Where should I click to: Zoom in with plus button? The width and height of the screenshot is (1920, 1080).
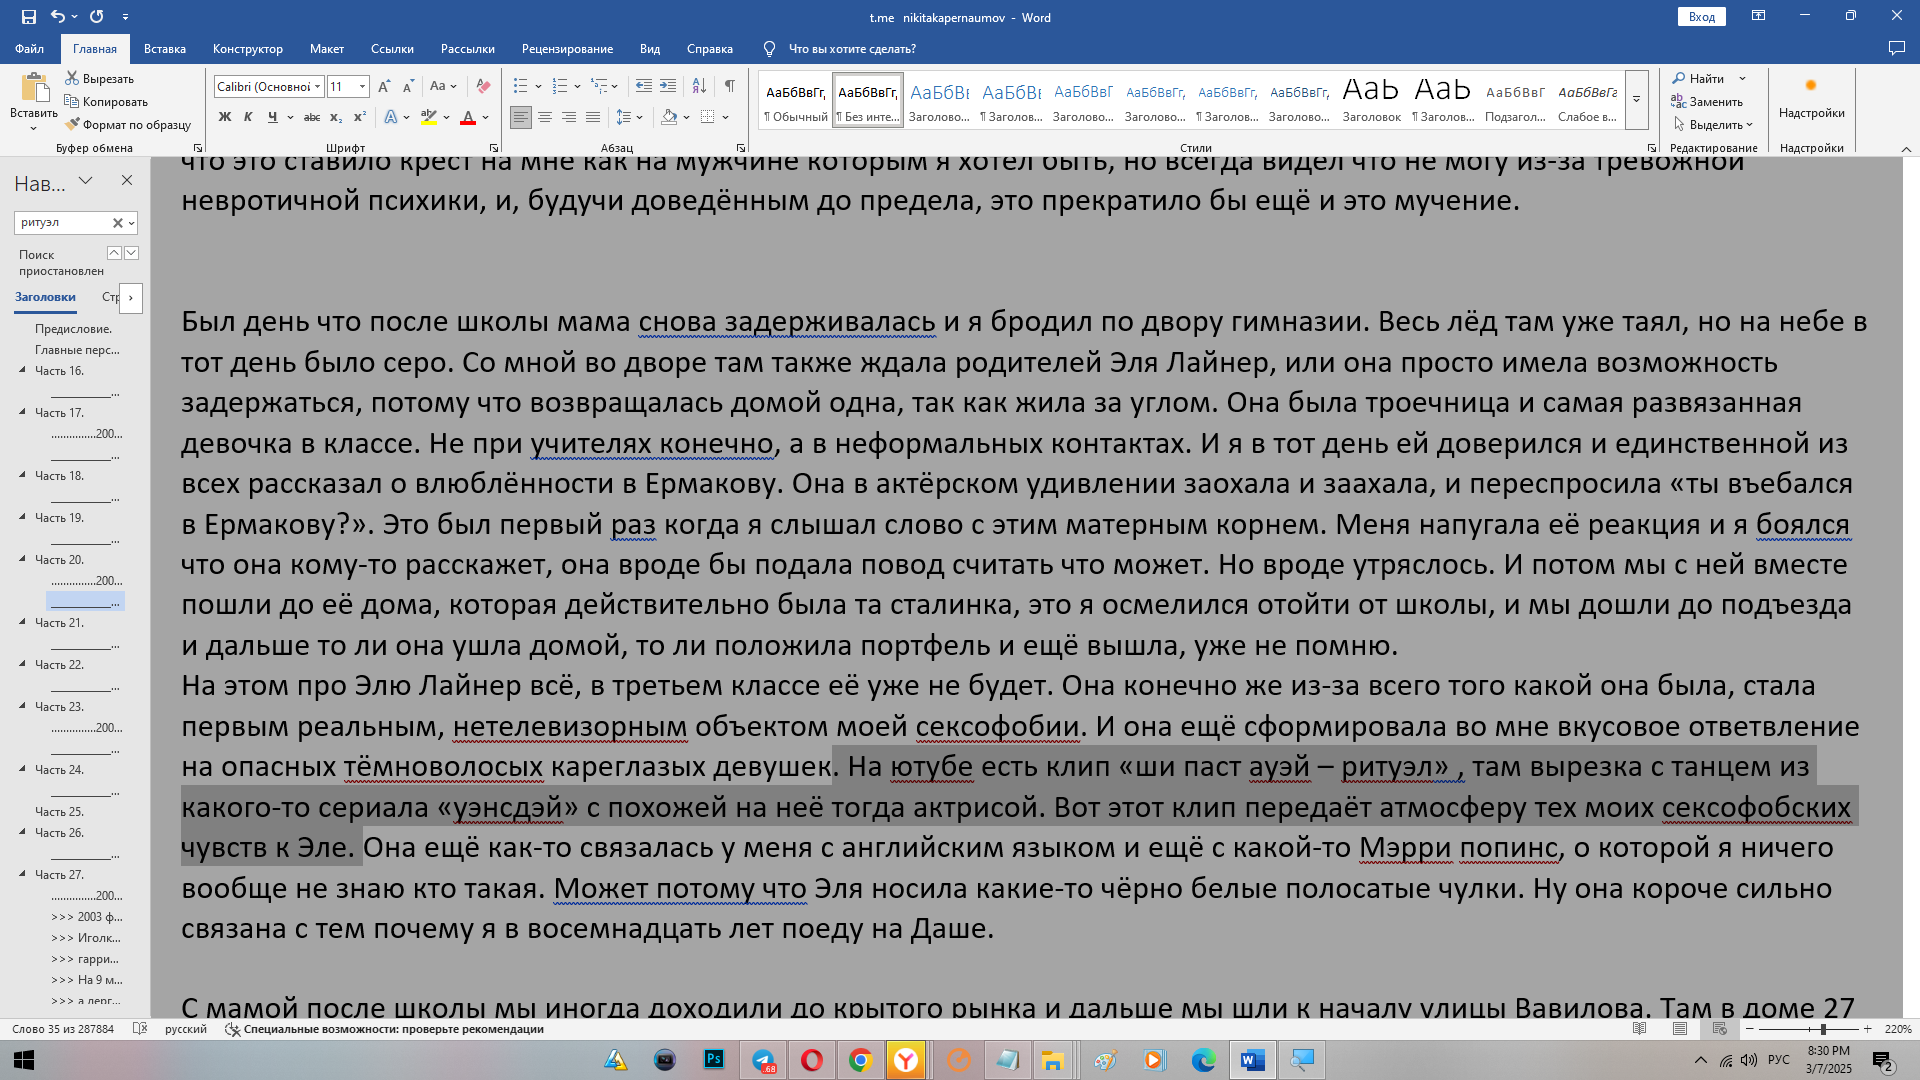click(x=1867, y=1029)
